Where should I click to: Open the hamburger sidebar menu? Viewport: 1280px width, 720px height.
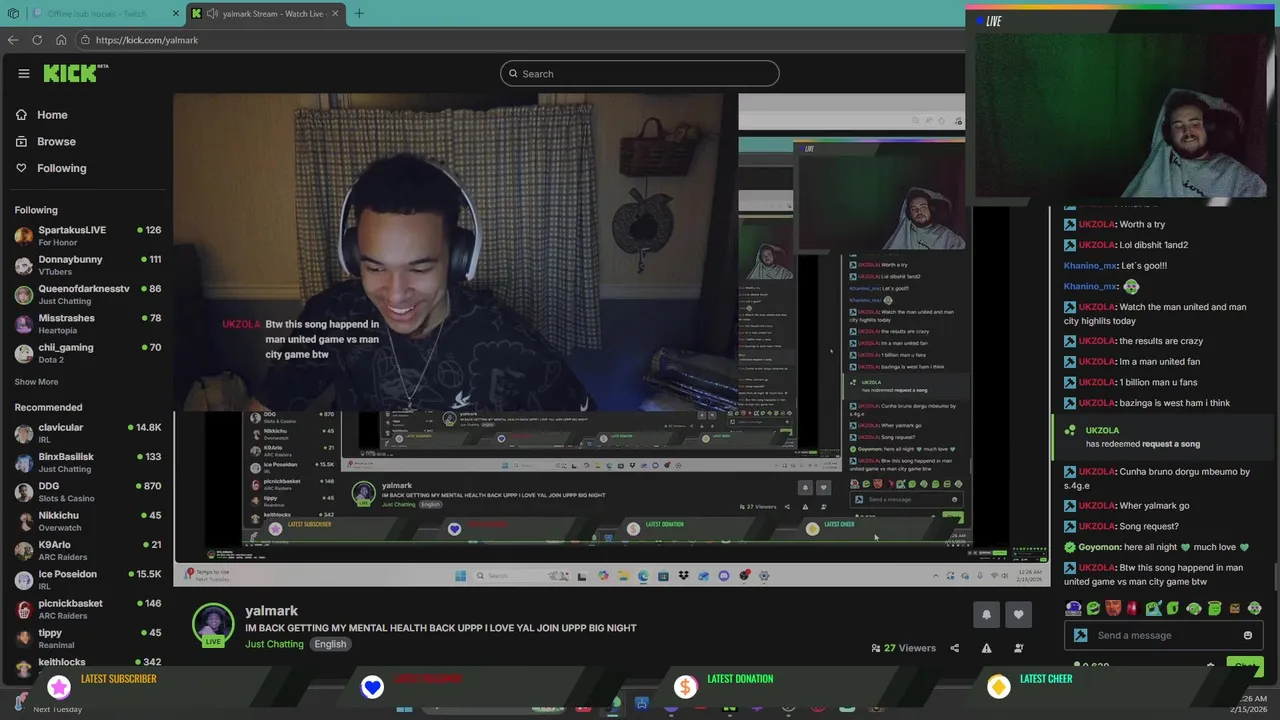[23, 73]
